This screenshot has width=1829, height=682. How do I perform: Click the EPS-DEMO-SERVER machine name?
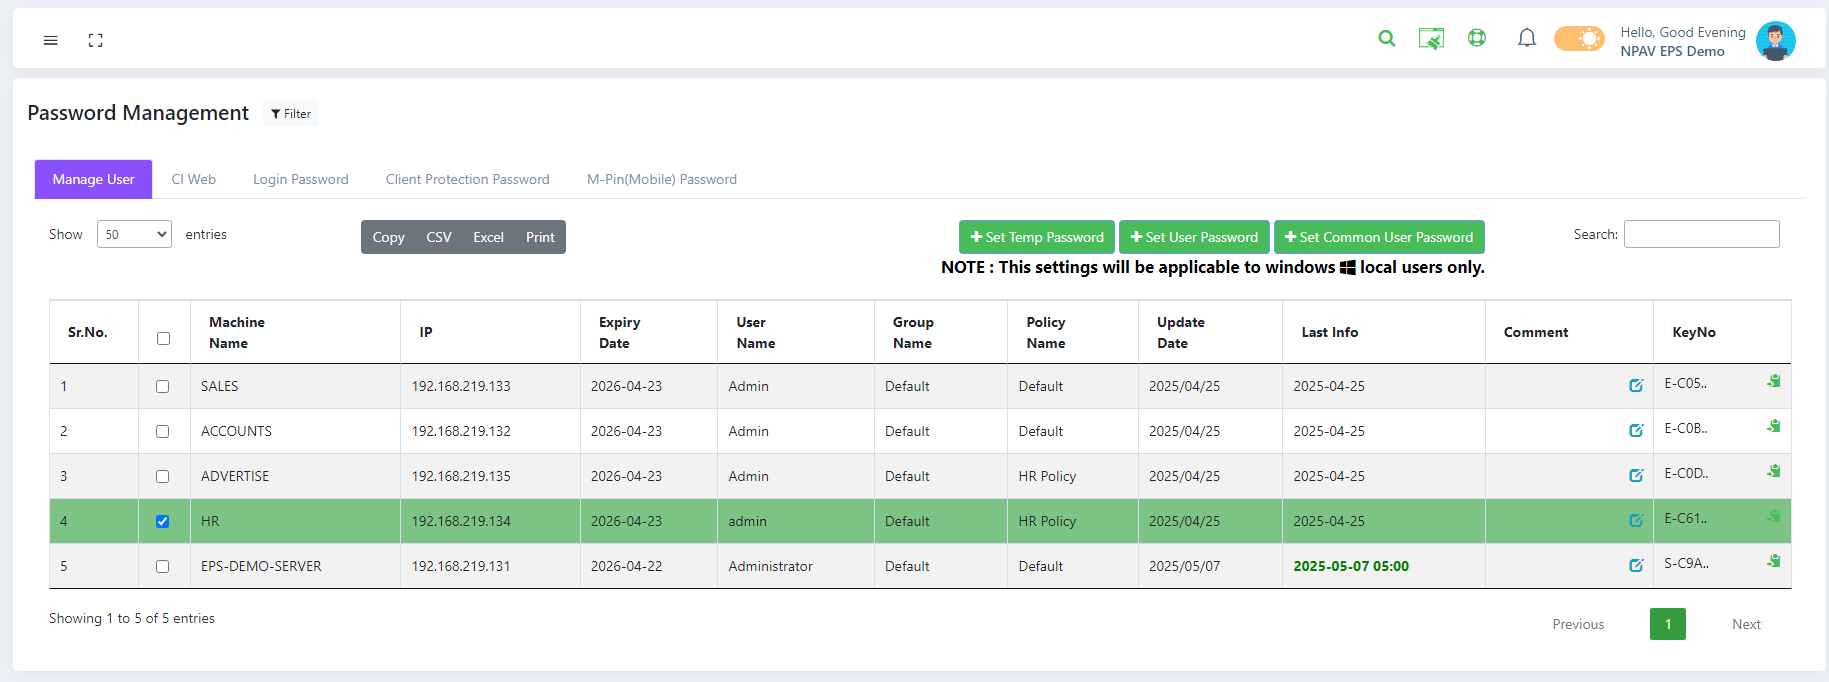(261, 566)
